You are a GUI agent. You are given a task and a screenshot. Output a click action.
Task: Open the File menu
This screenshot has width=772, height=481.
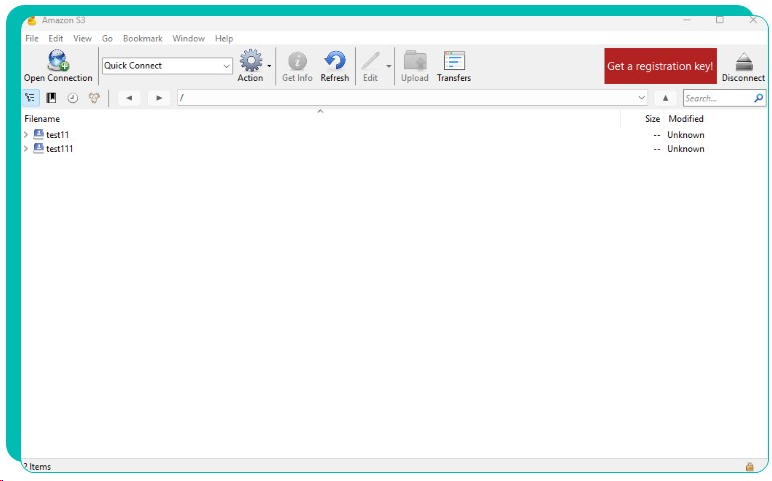[x=32, y=38]
